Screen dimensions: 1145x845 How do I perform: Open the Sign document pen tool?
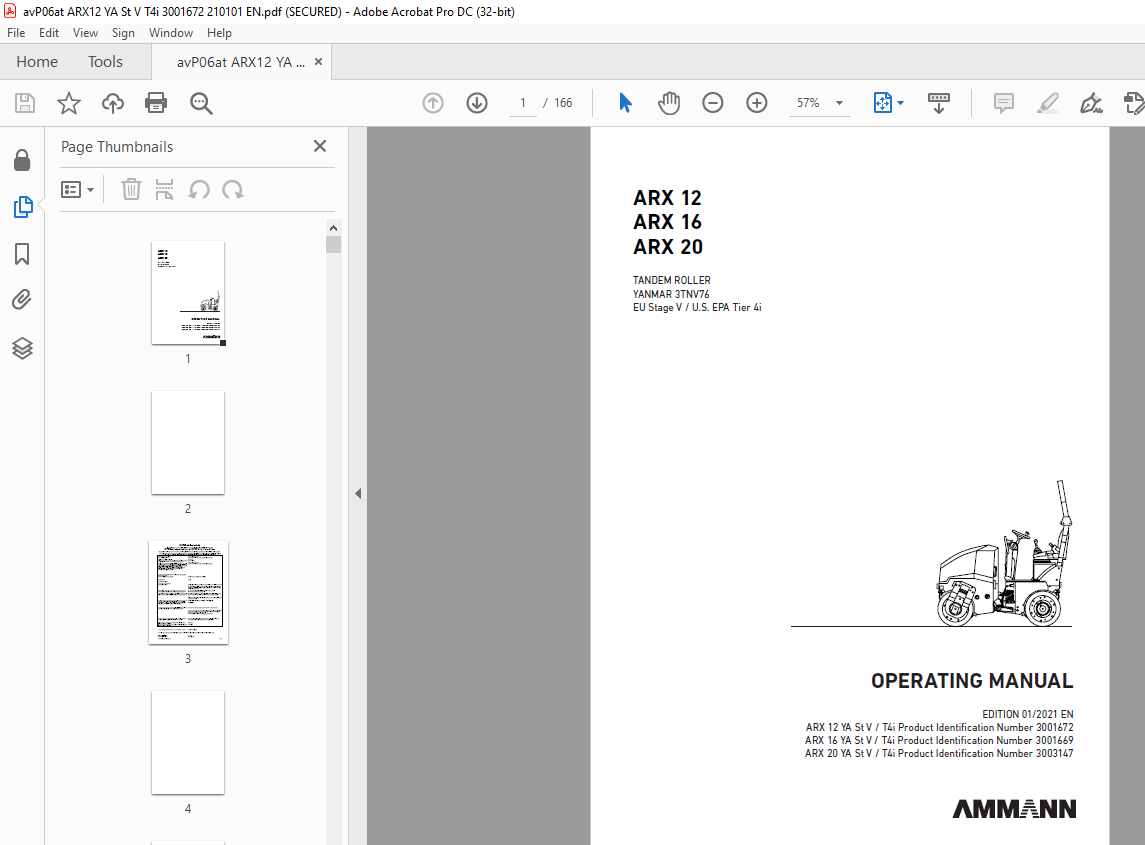(x=1091, y=103)
